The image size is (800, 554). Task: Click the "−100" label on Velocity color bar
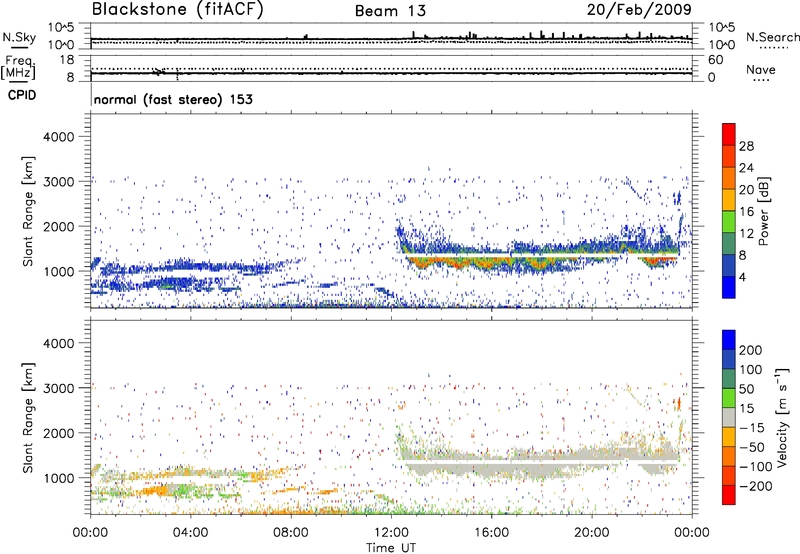756,467
